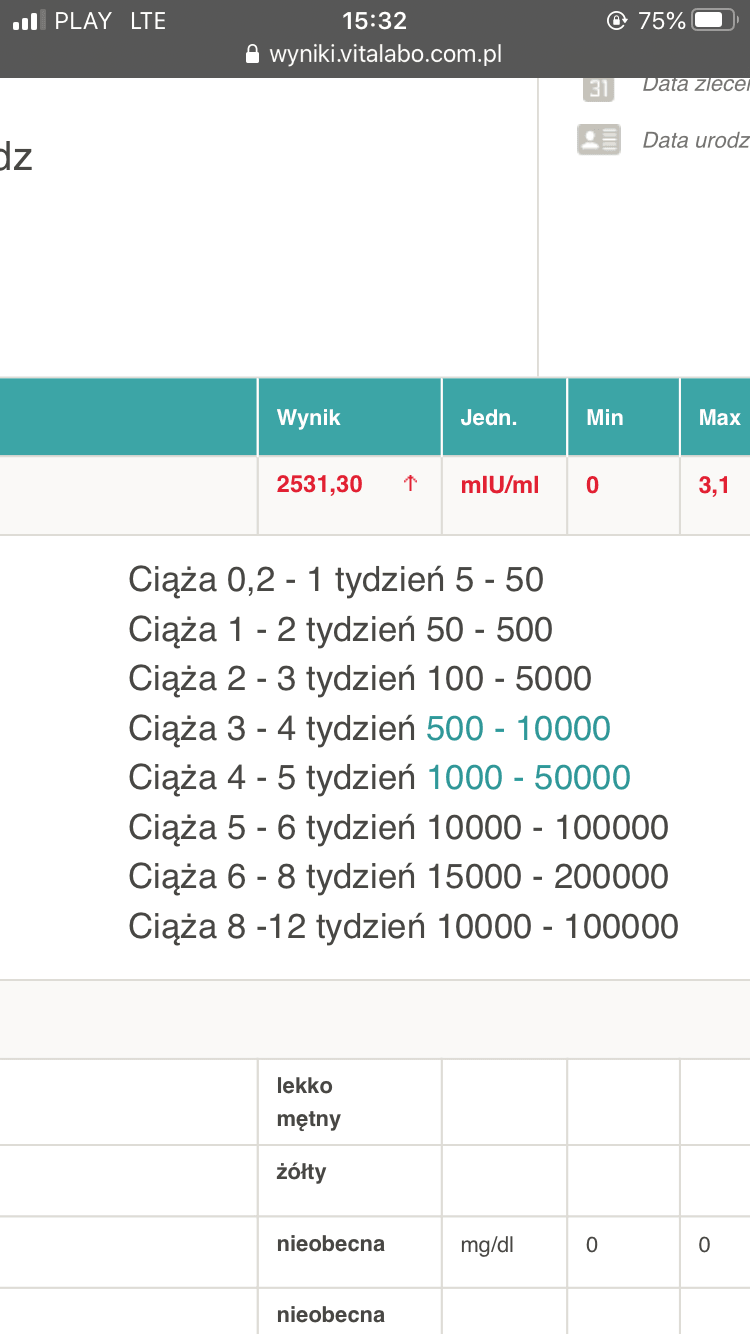Tap the rotation lock icon in status bar
Image resolution: width=750 pixels, height=1334 pixels.
(x=617, y=21)
